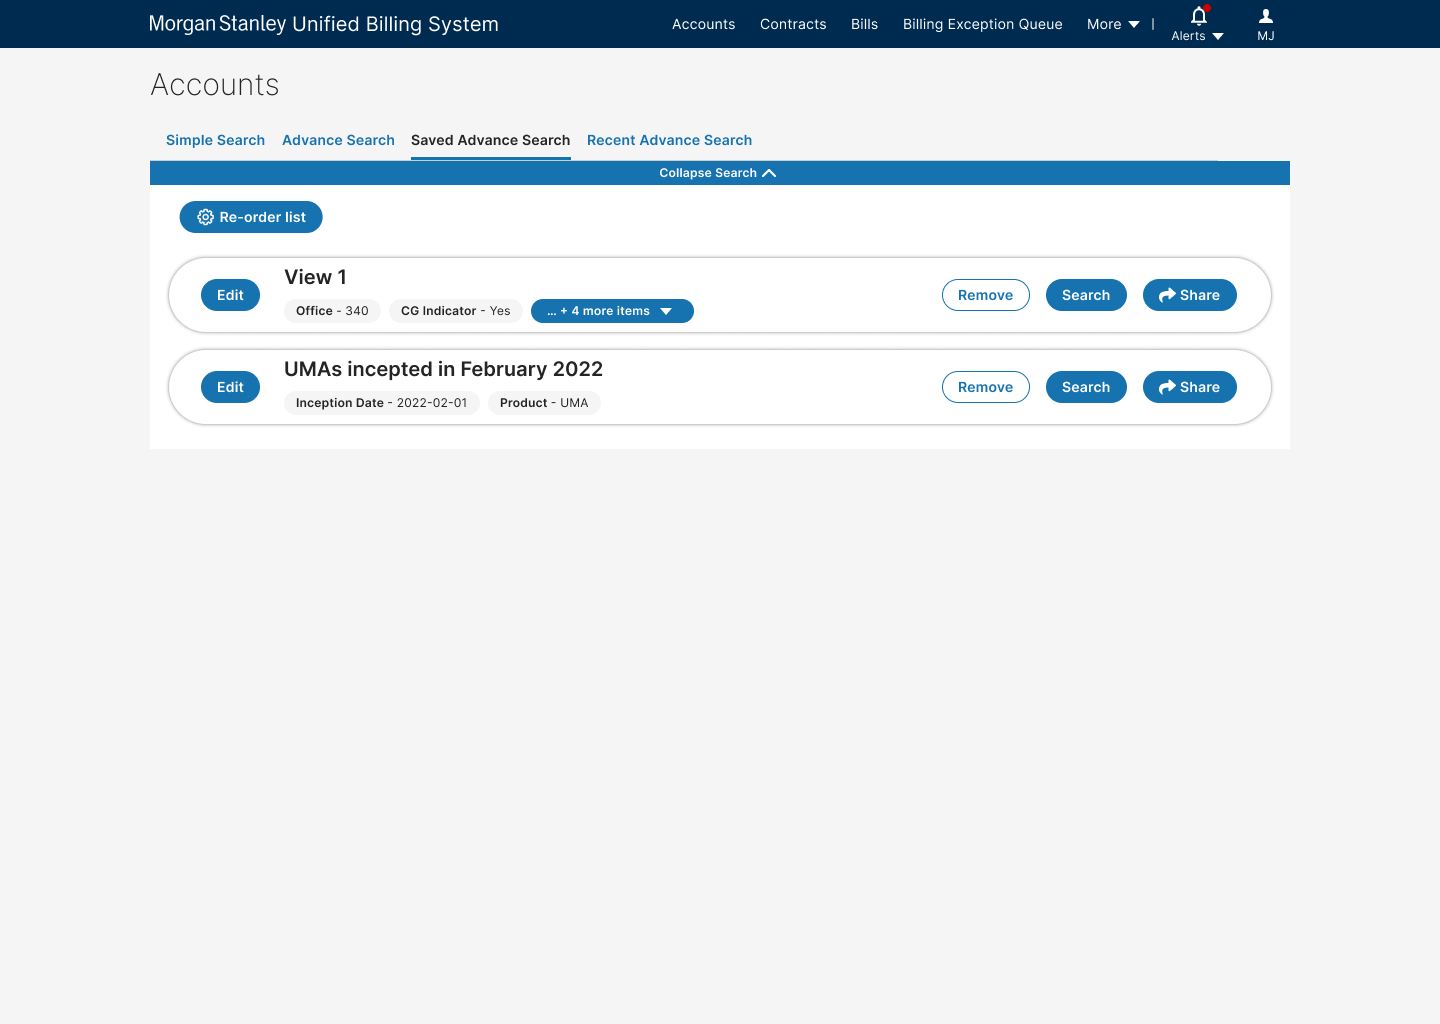This screenshot has height=1024, width=1440.
Task: Open the MJ user profile icon
Action: click(1266, 24)
